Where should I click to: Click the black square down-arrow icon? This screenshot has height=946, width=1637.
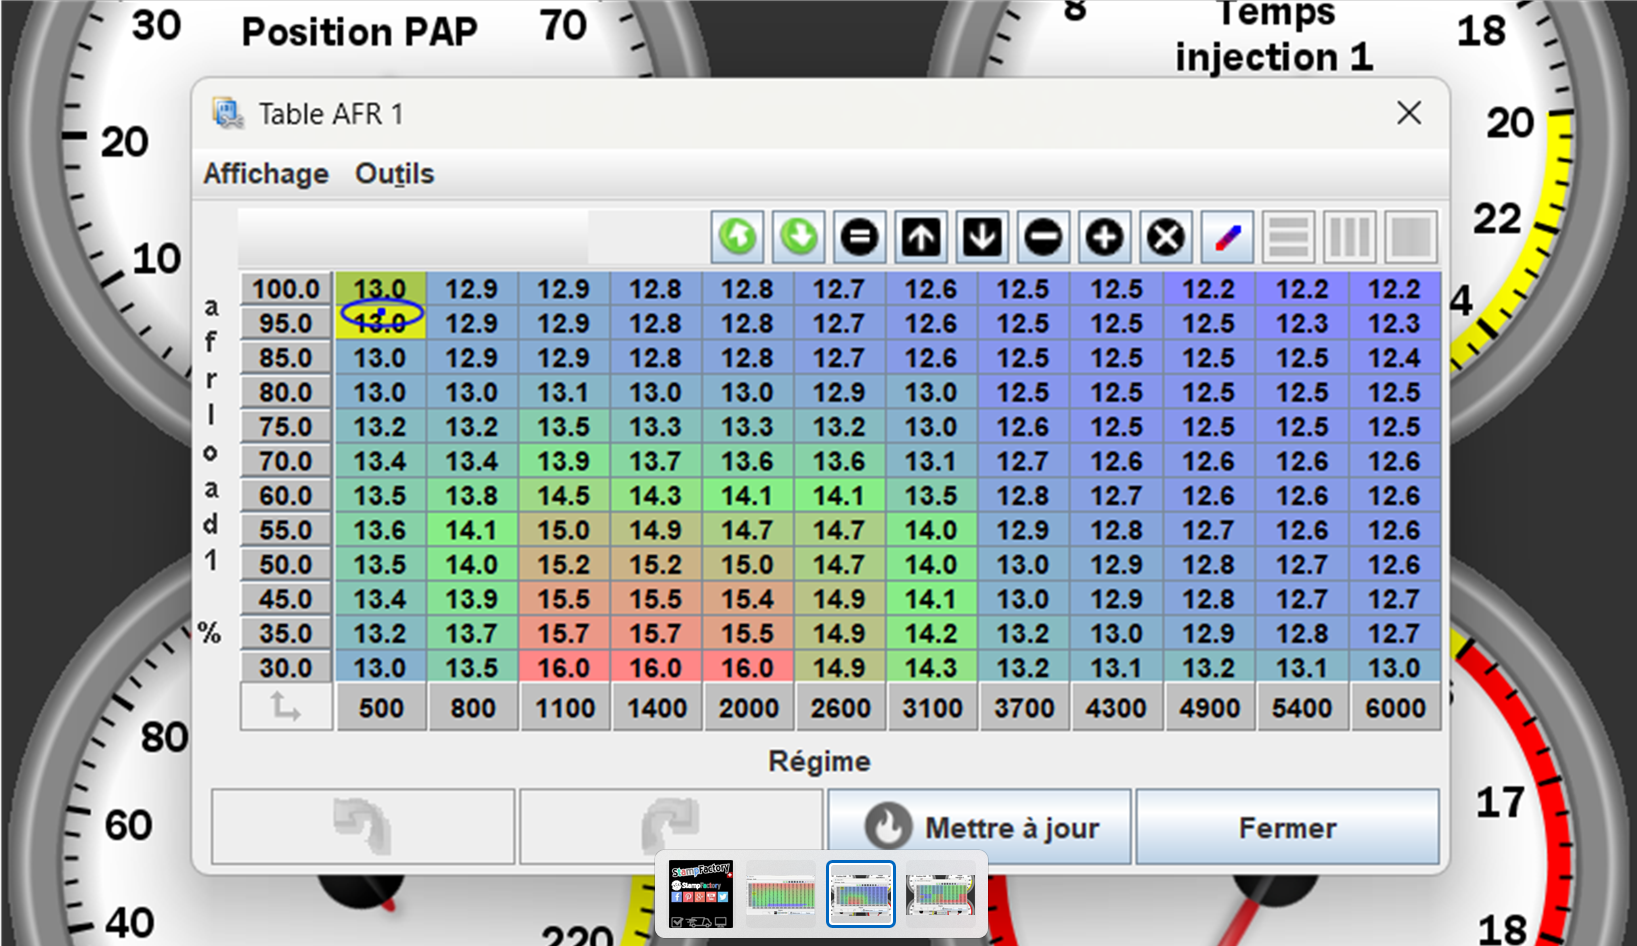pyautogui.click(x=982, y=238)
